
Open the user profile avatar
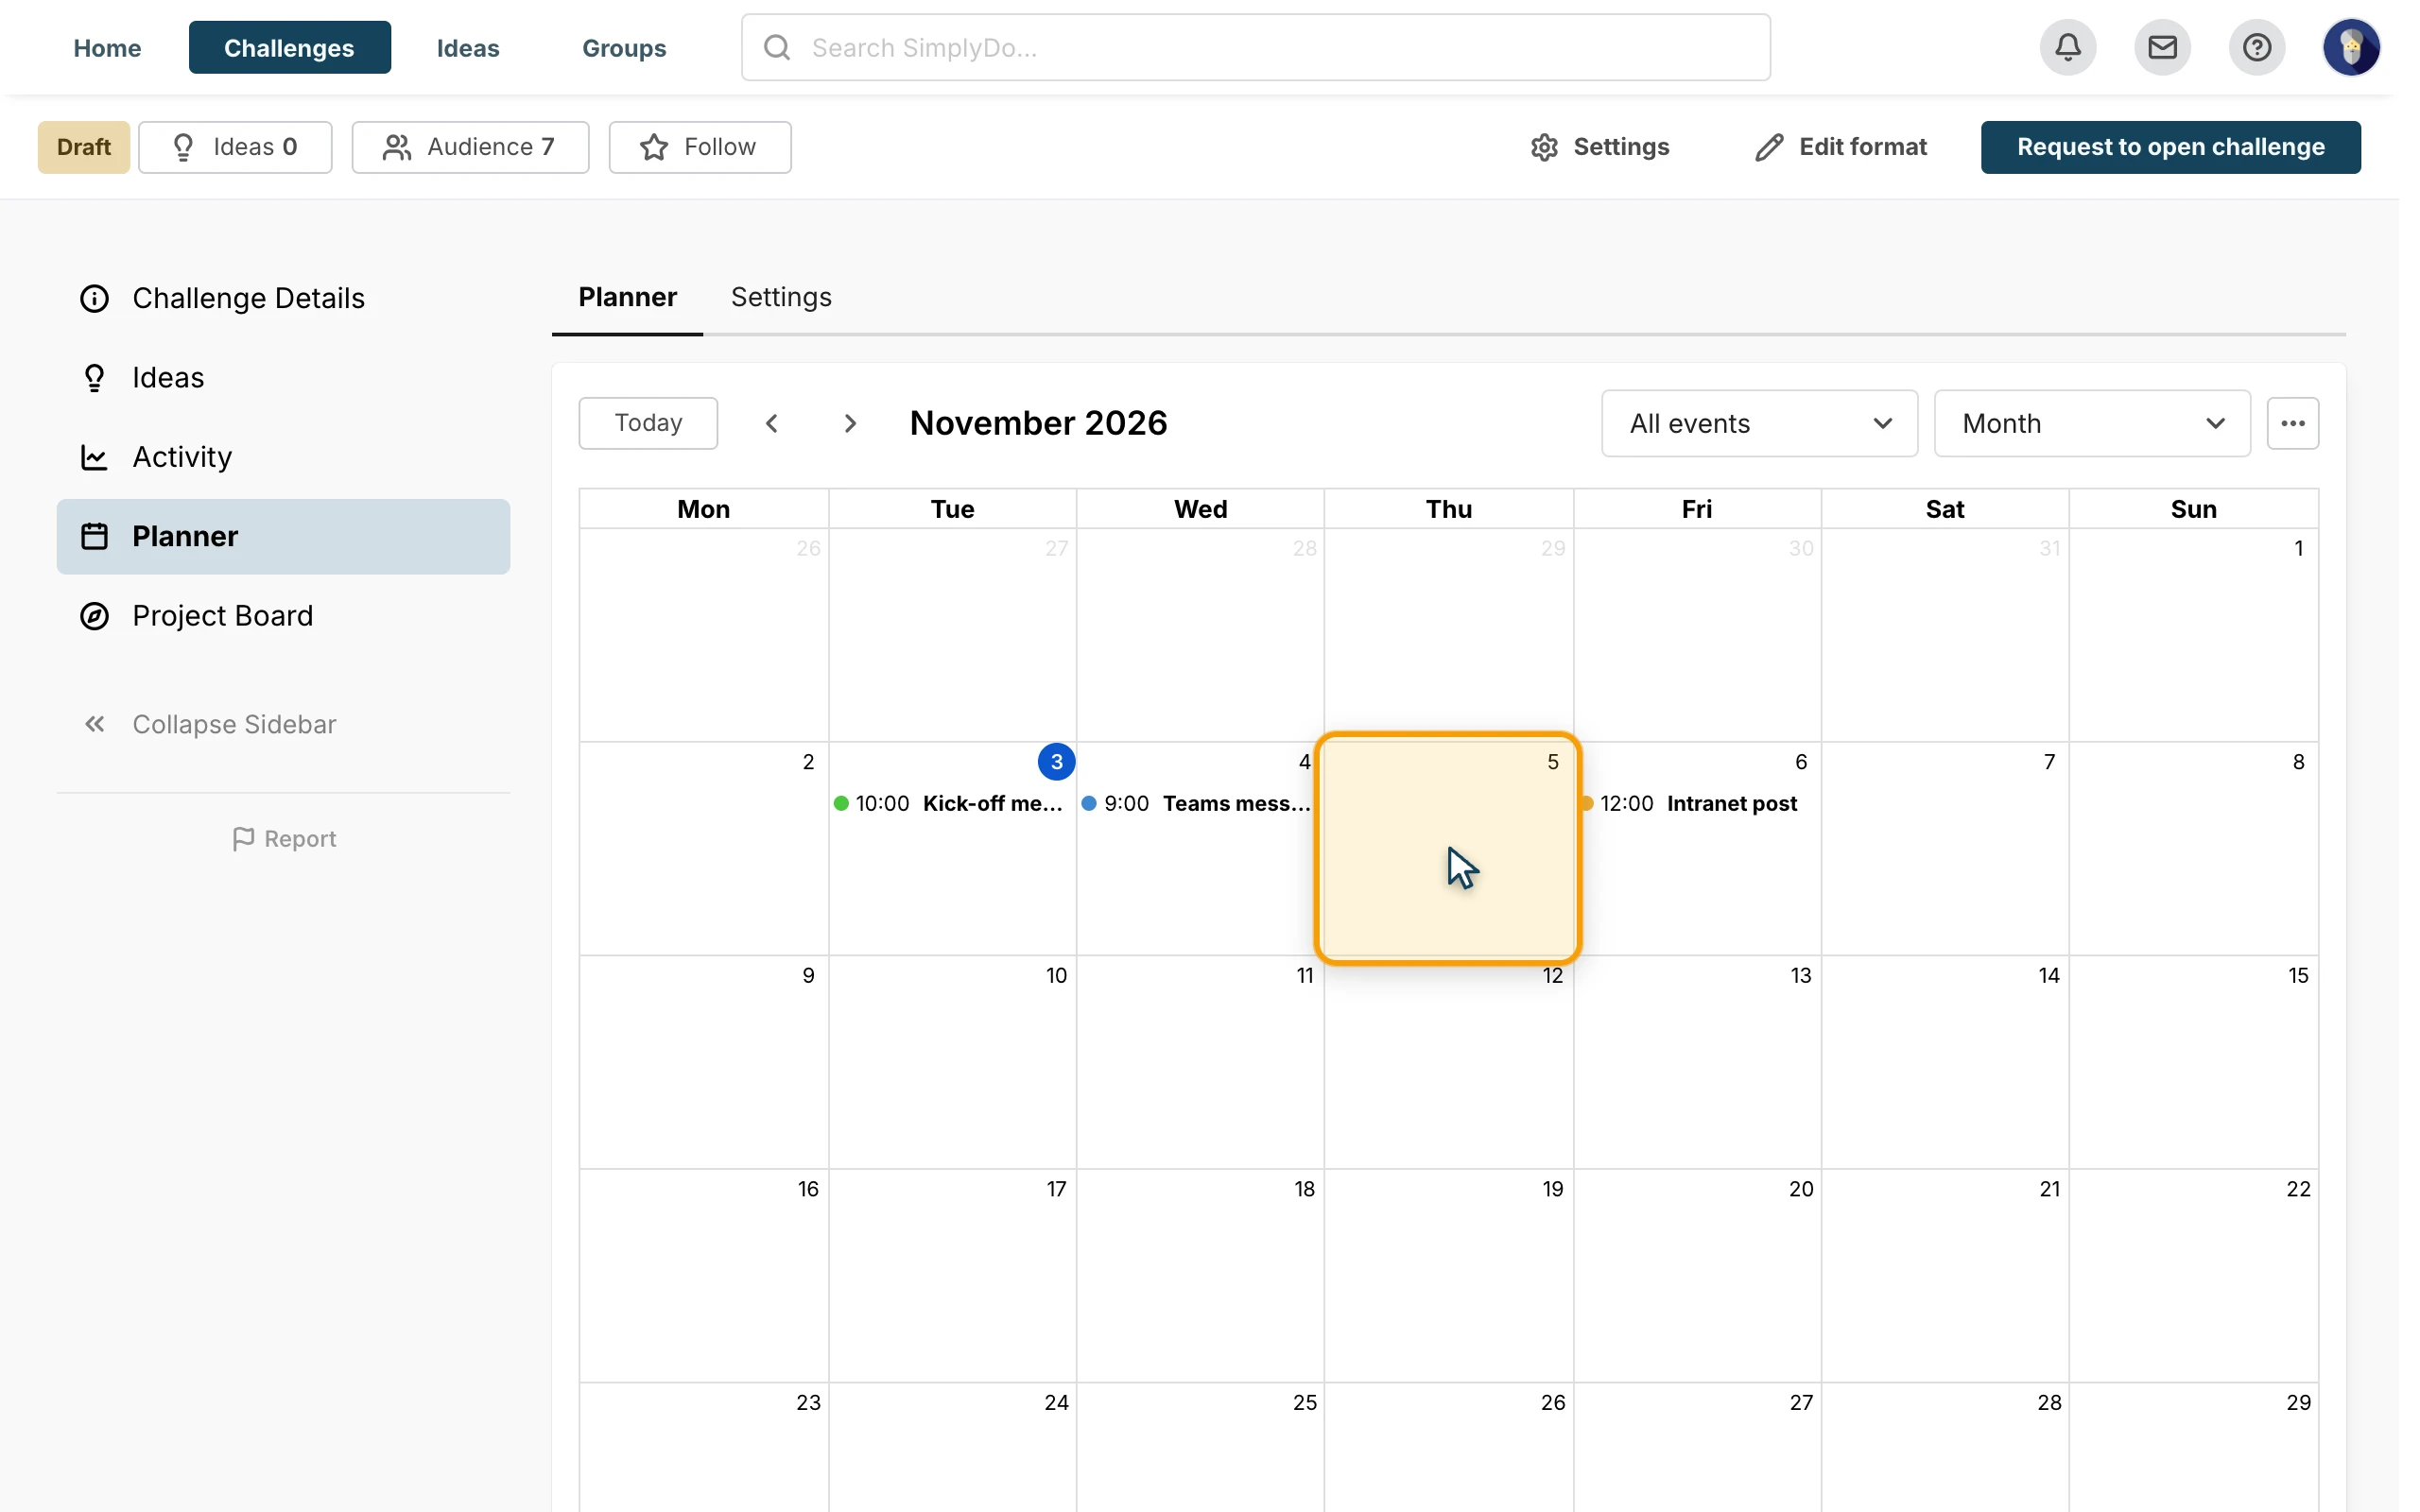click(x=2350, y=47)
